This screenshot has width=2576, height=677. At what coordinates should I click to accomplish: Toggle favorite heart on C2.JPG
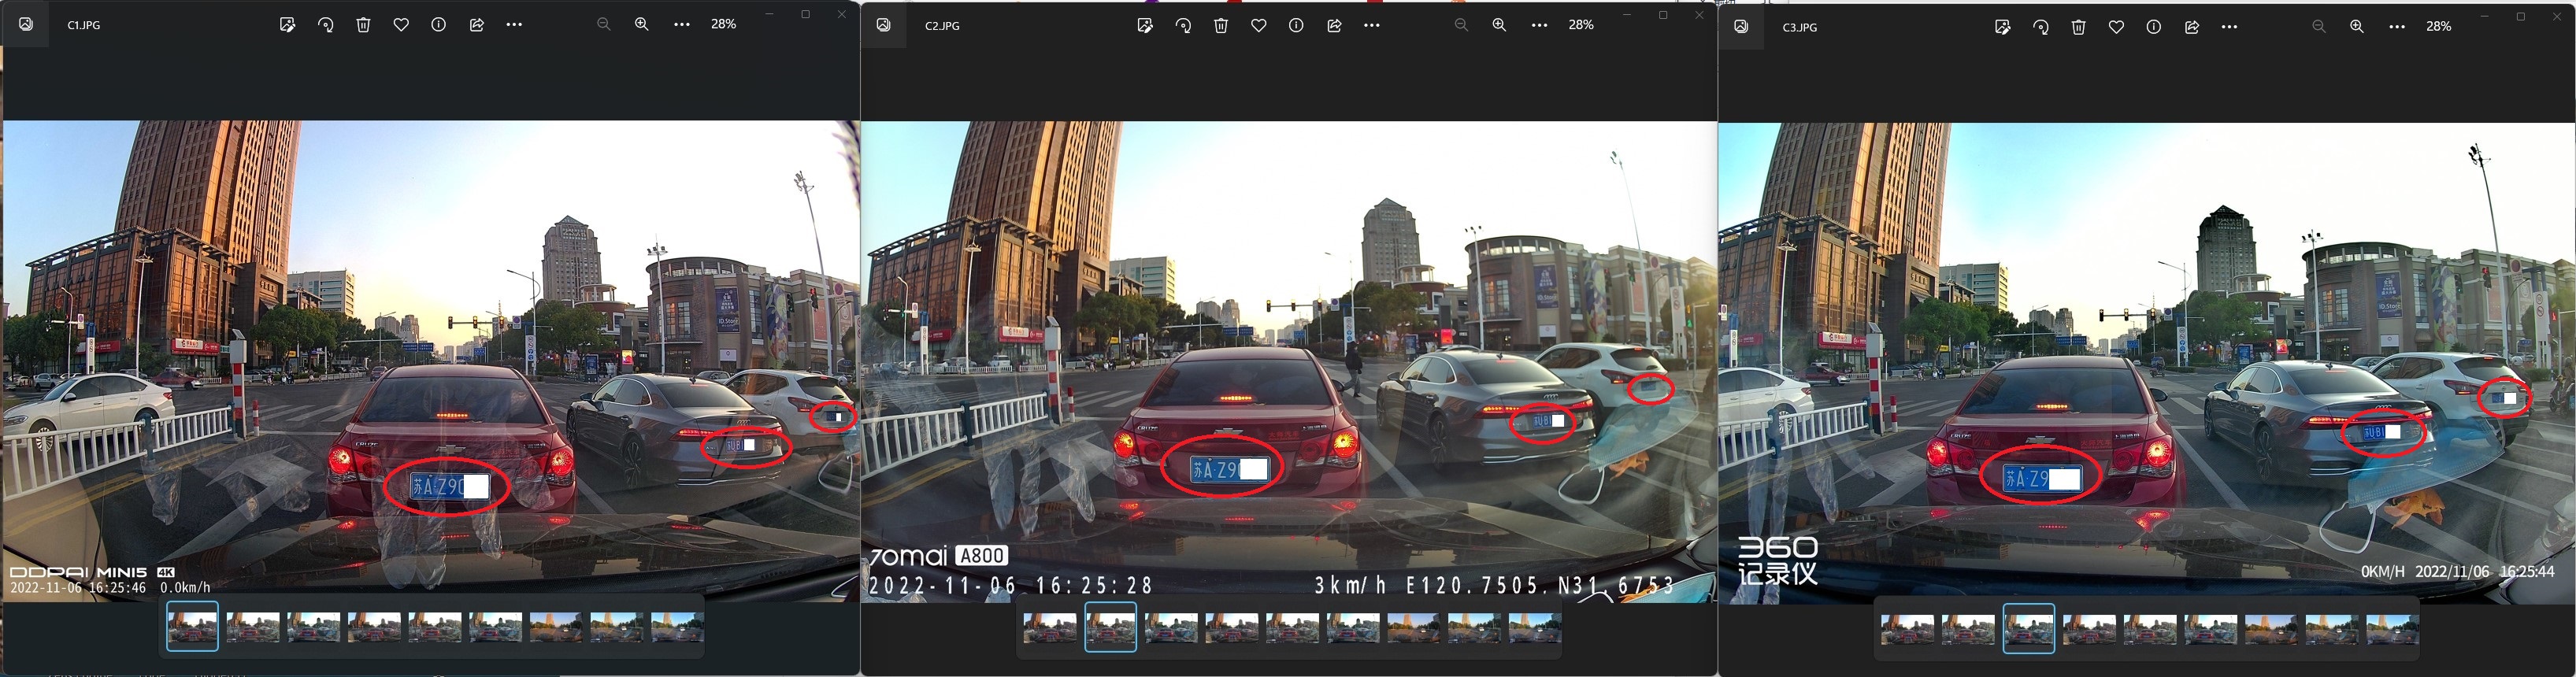tap(1258, 25)
